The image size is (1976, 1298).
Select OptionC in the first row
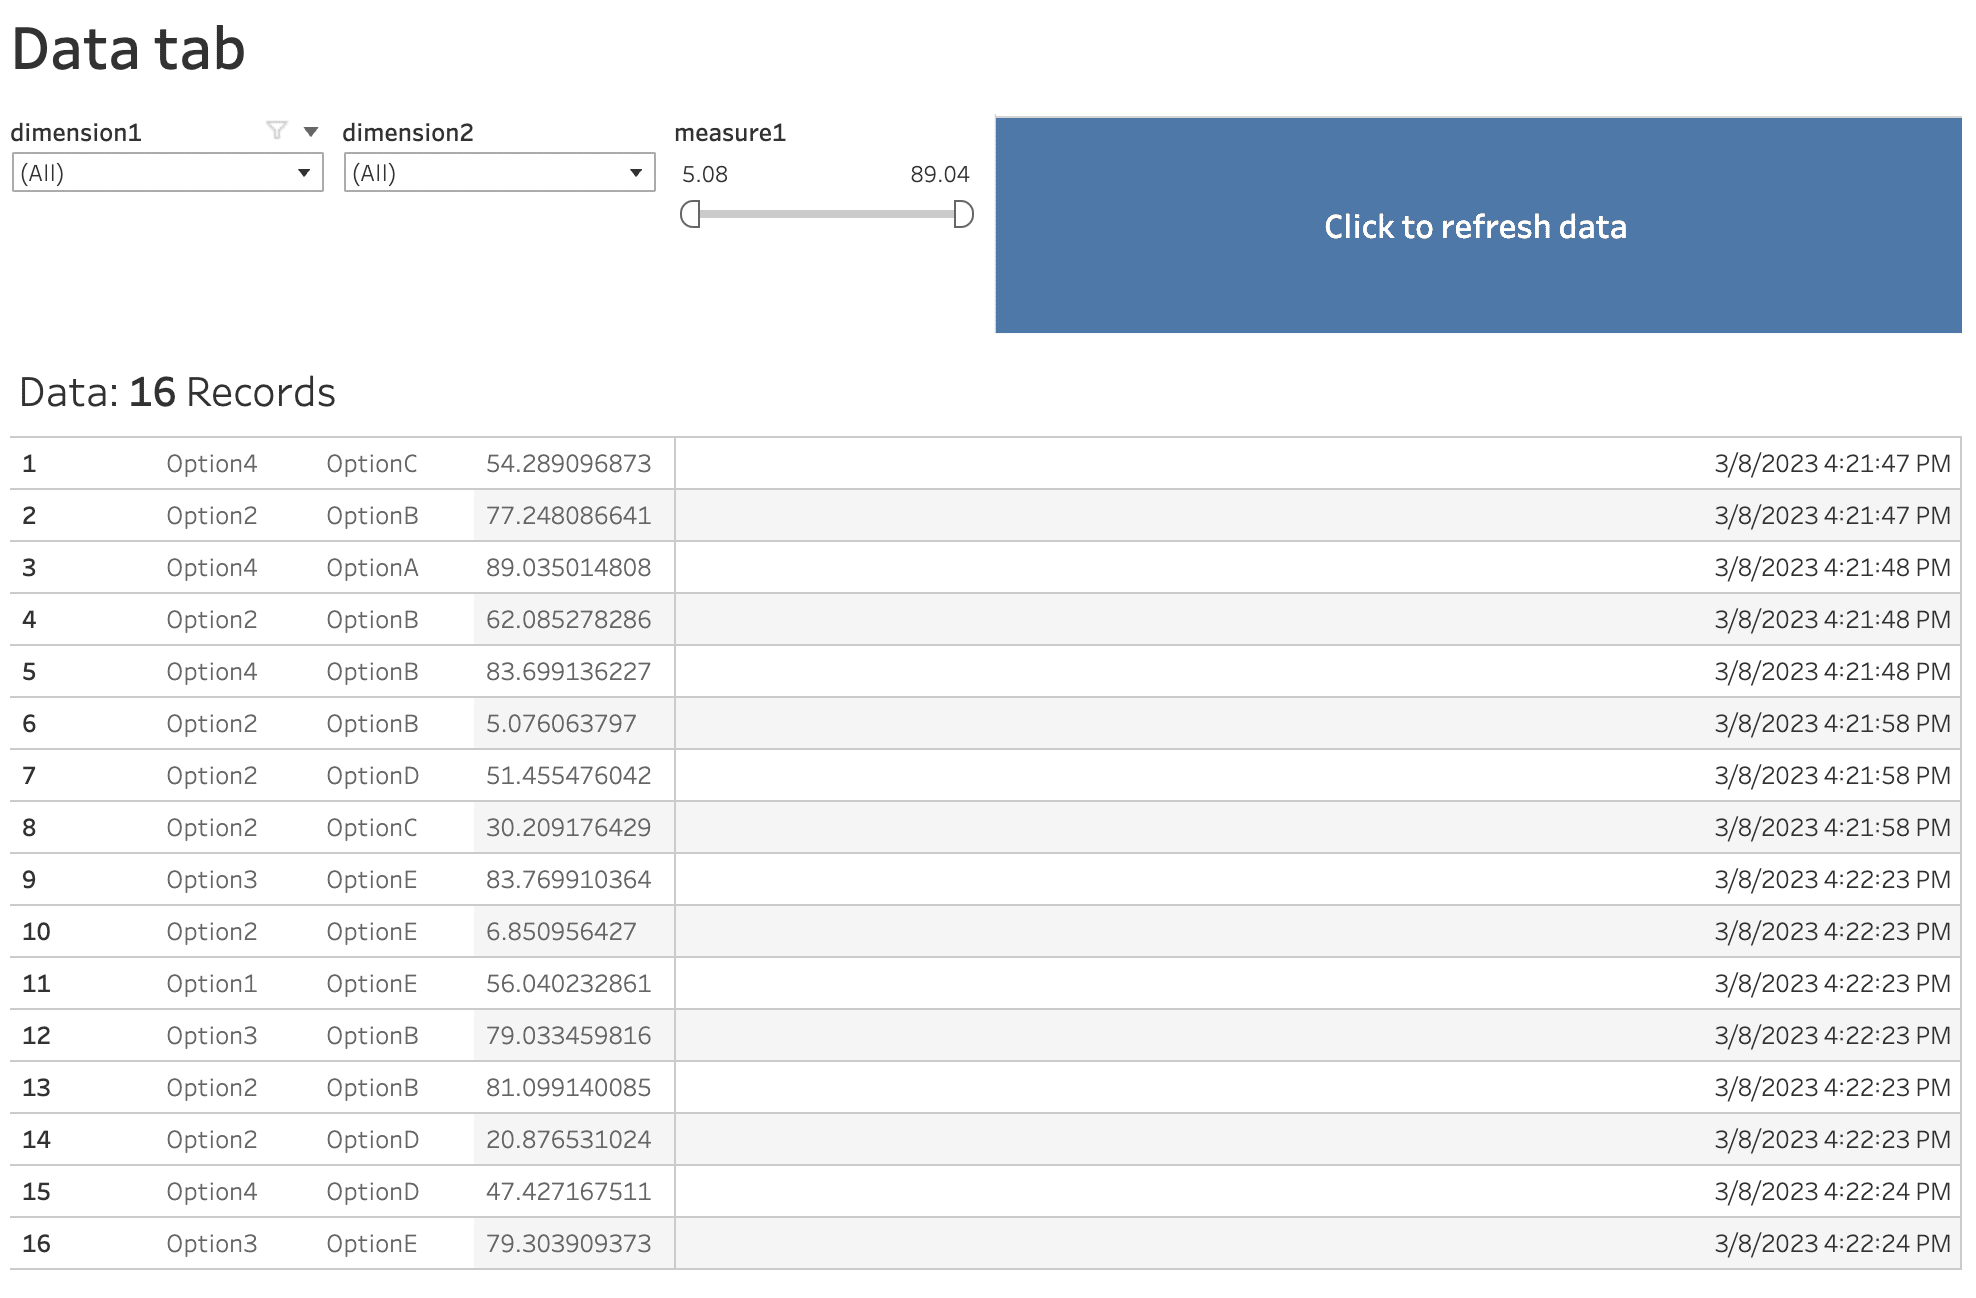click(x=372, y=463)
